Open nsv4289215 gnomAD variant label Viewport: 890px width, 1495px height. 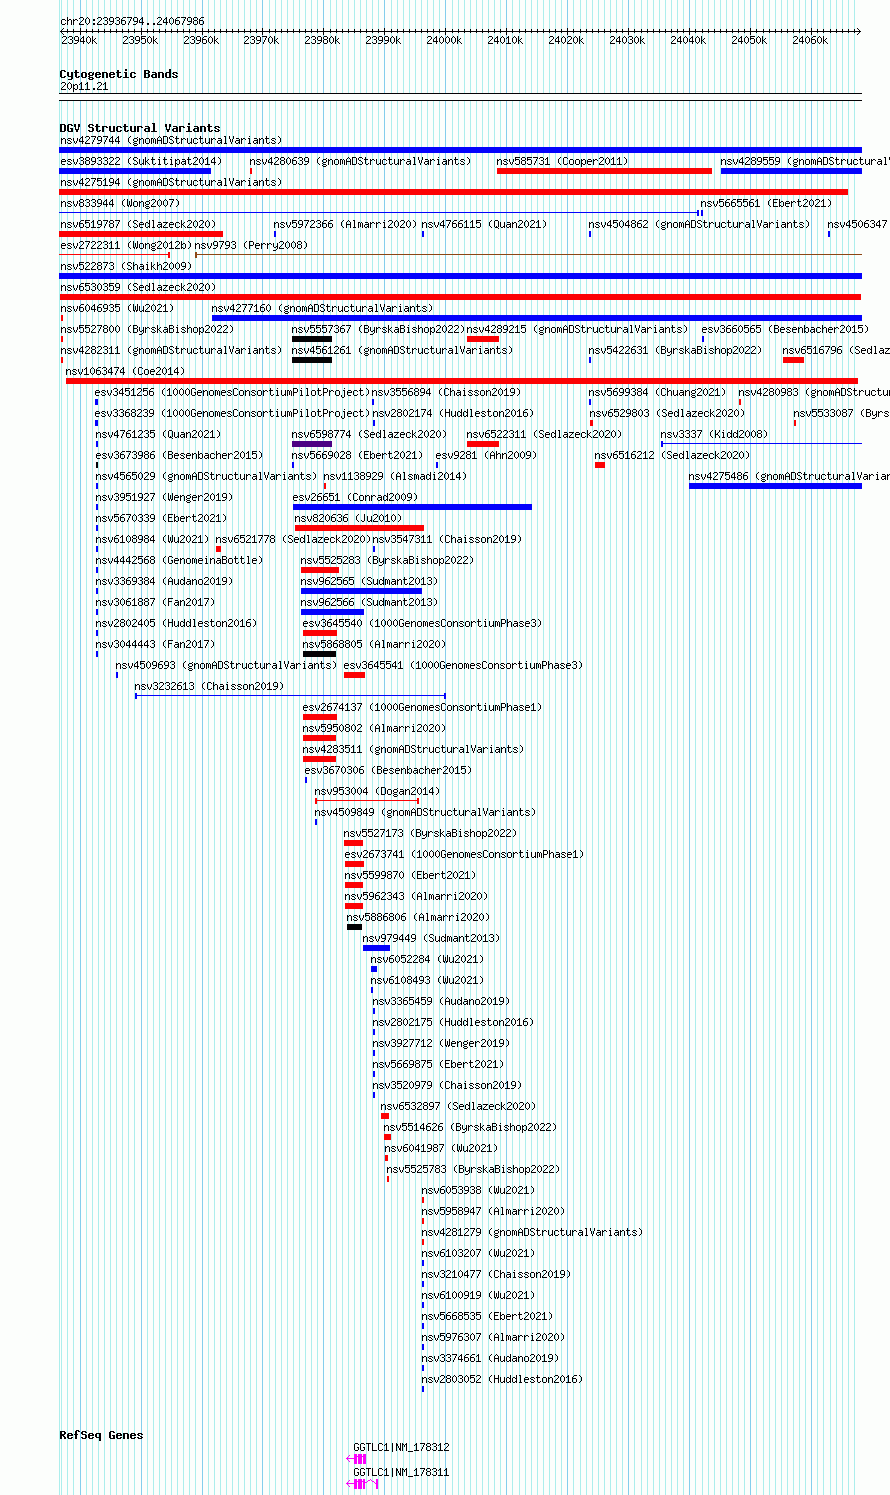577,329
